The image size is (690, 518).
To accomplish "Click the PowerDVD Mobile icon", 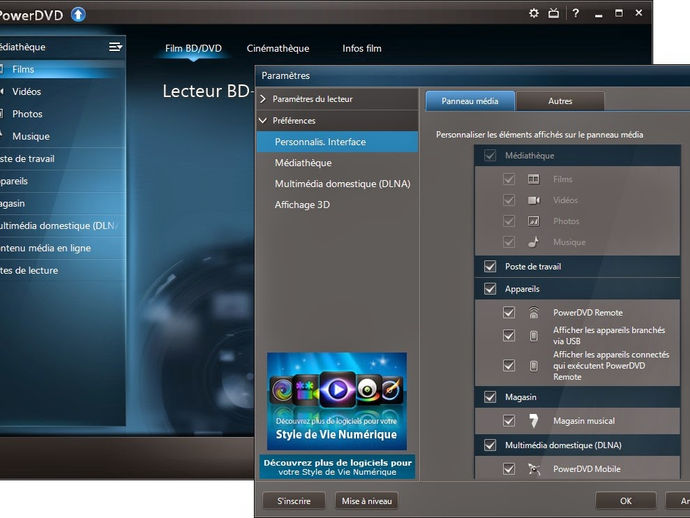I will point(534,469).
